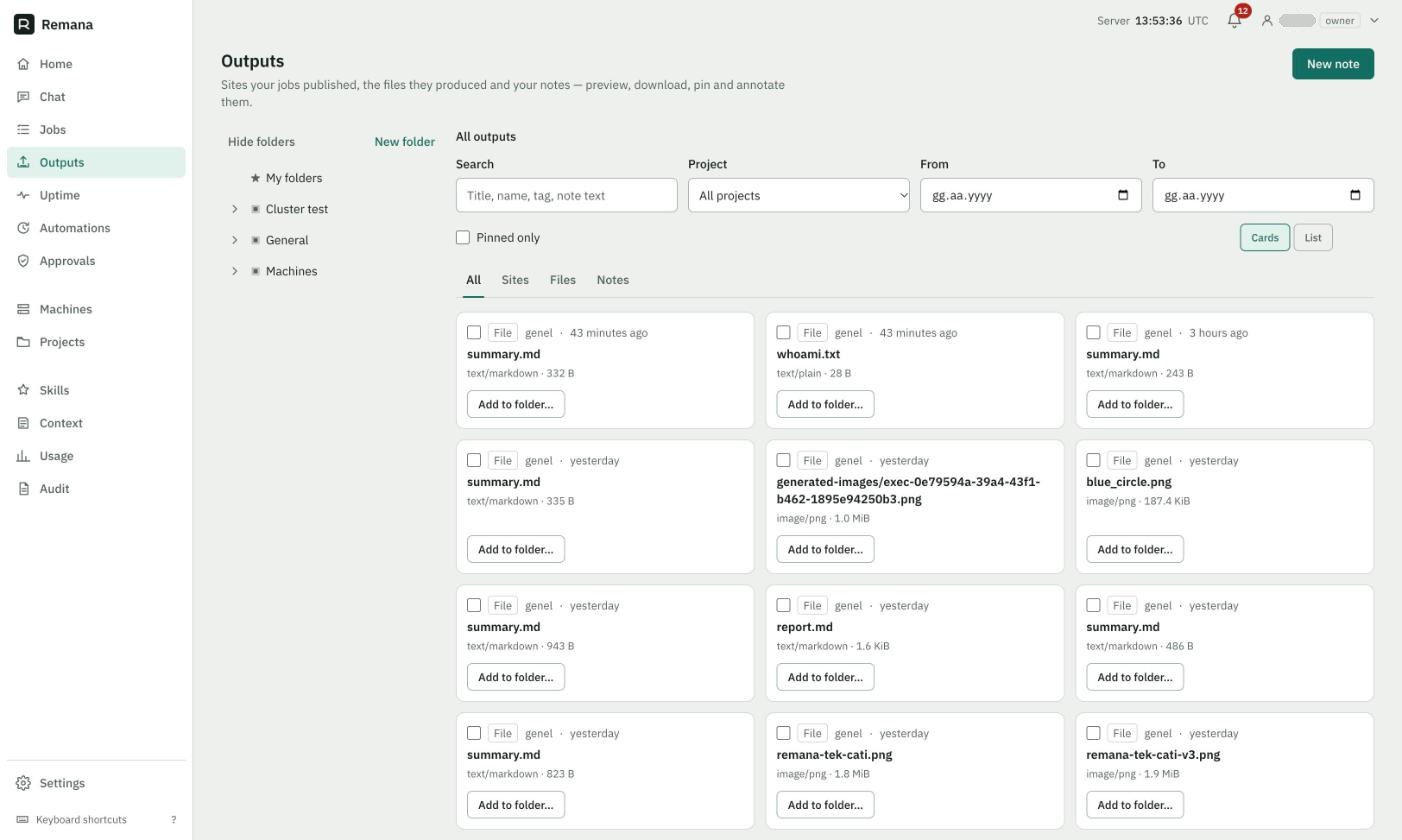
Task: Open the Context document icon
Action: (x=23, y=423)
